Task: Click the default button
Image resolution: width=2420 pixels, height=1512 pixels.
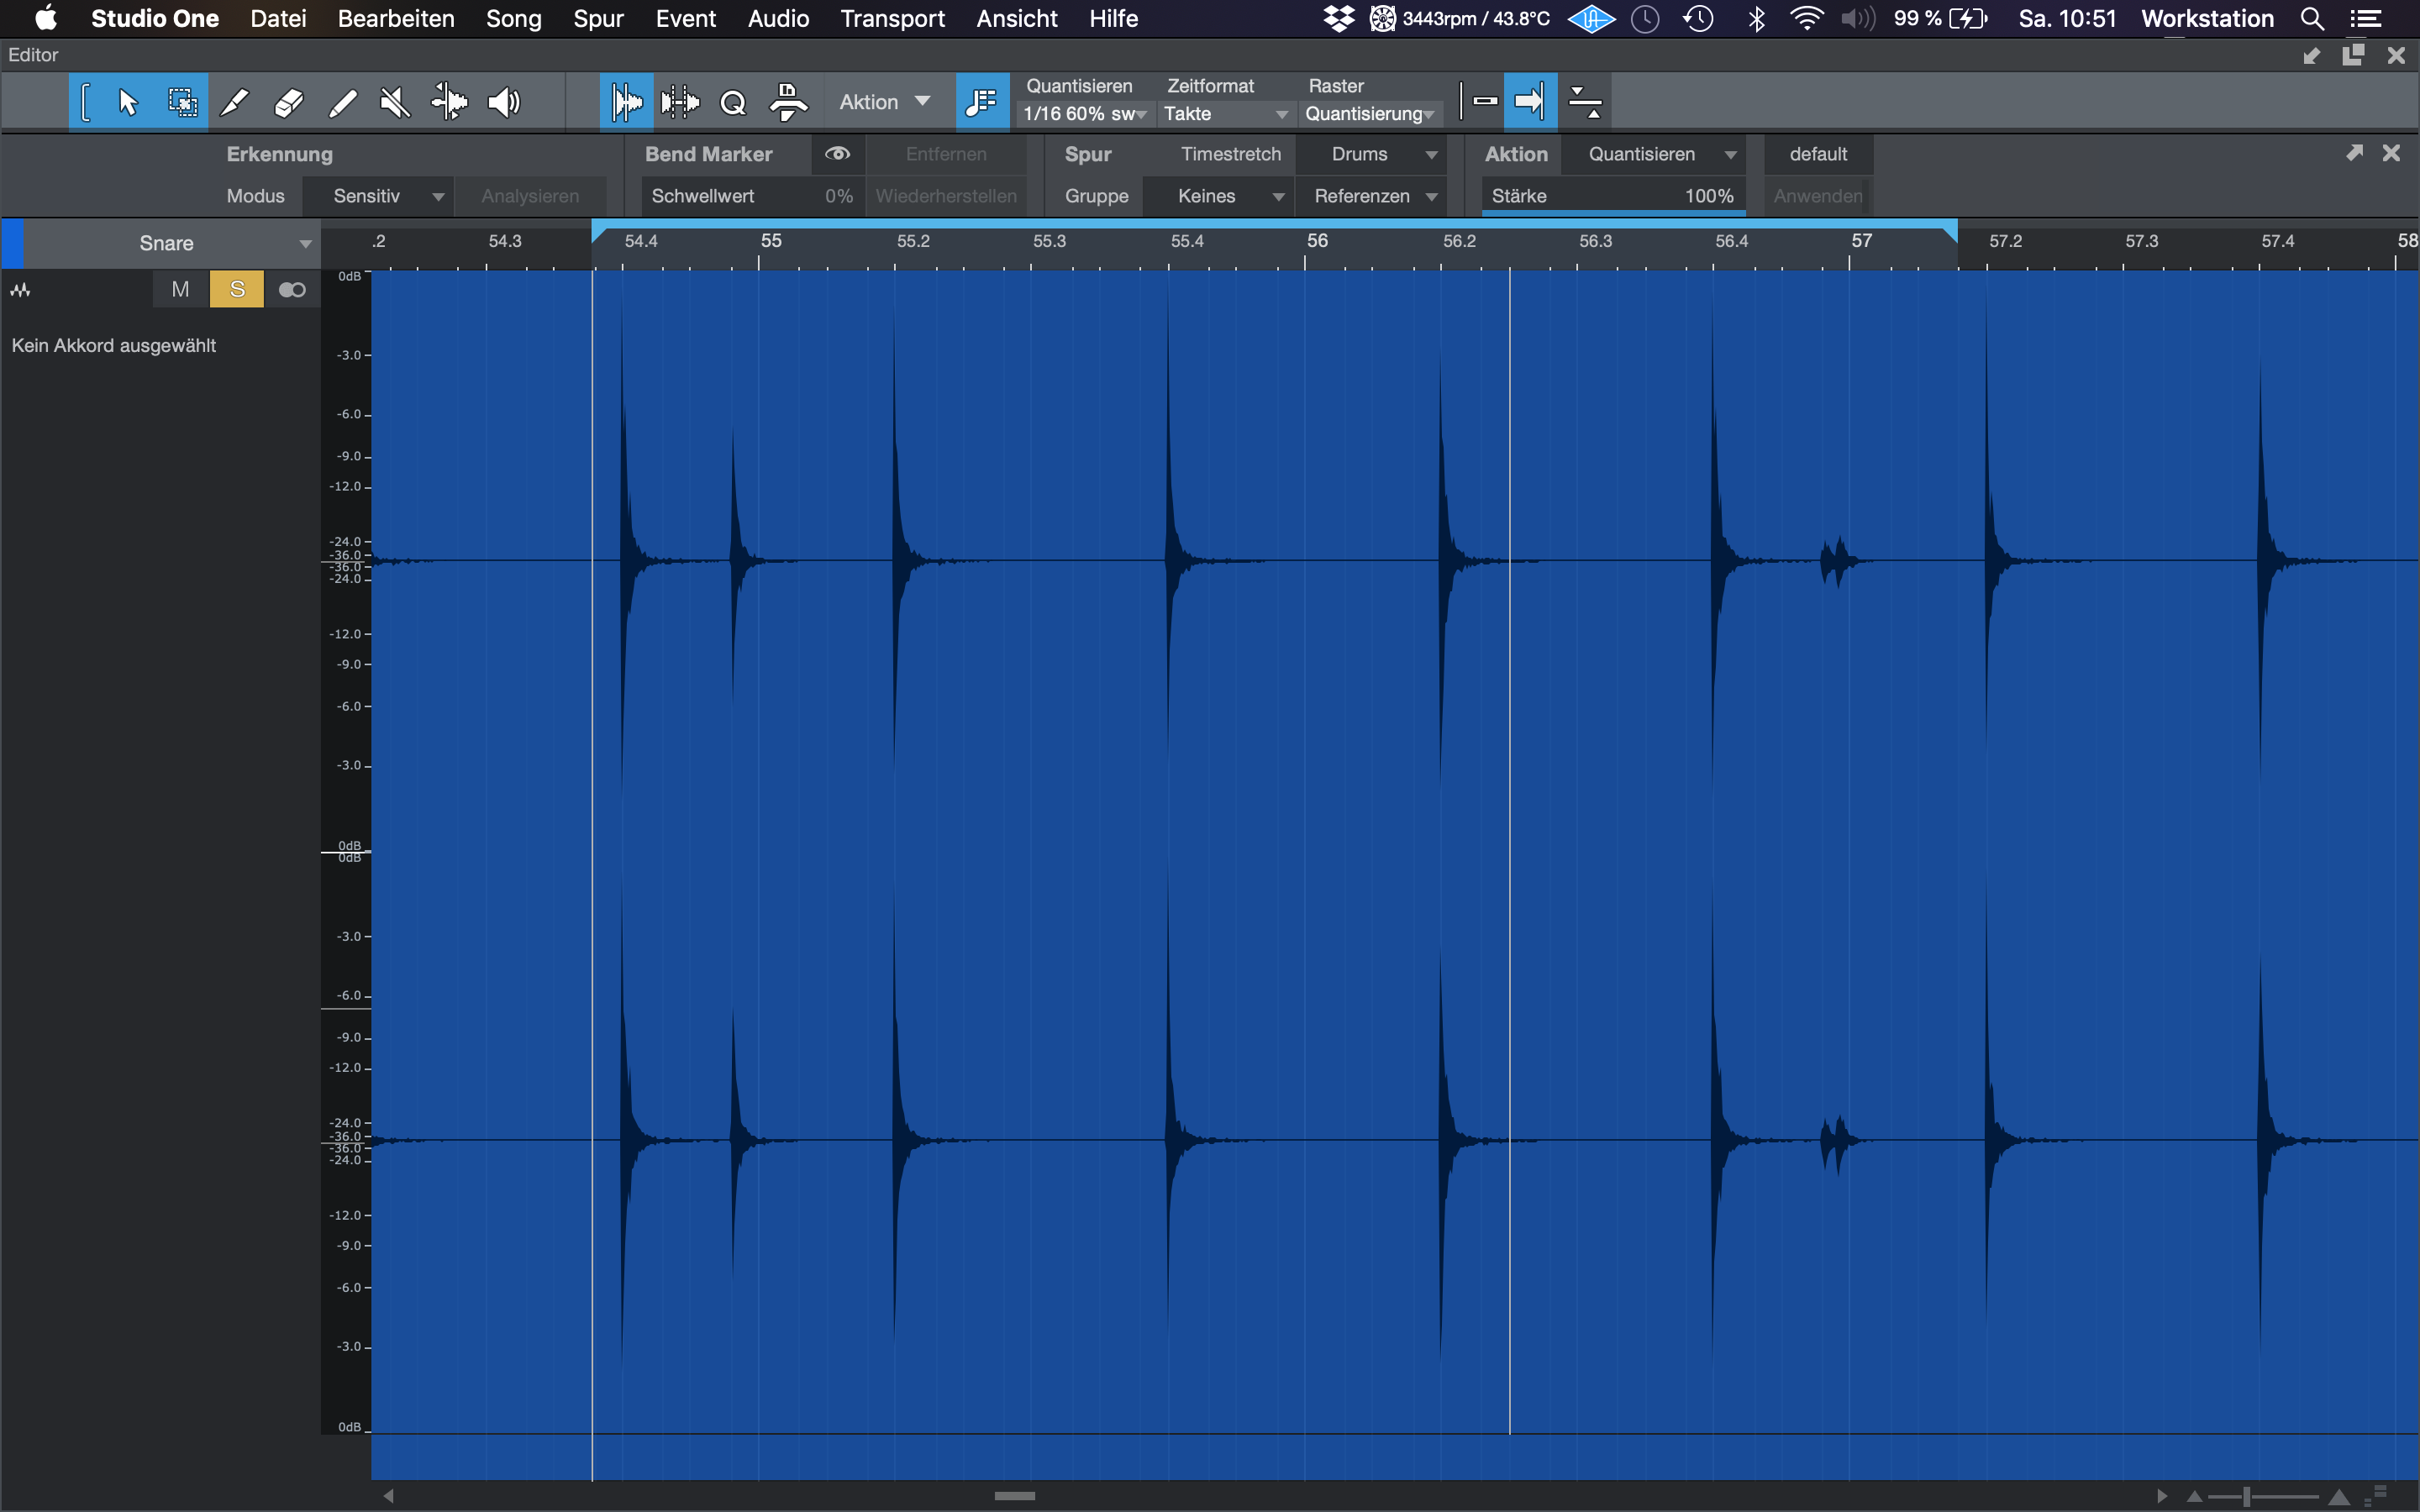Action: coord(1817,154)
